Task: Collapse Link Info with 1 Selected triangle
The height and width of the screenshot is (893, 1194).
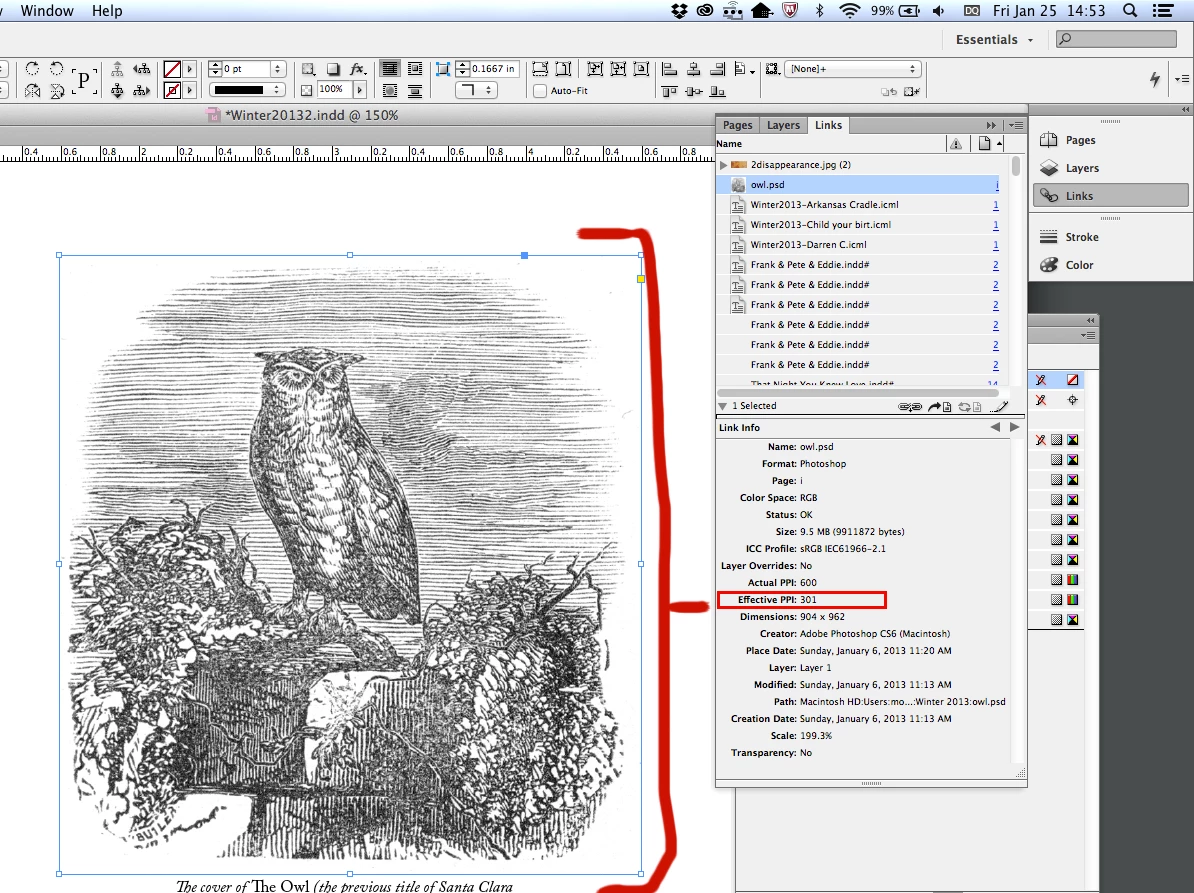Action: click(723, 407)
